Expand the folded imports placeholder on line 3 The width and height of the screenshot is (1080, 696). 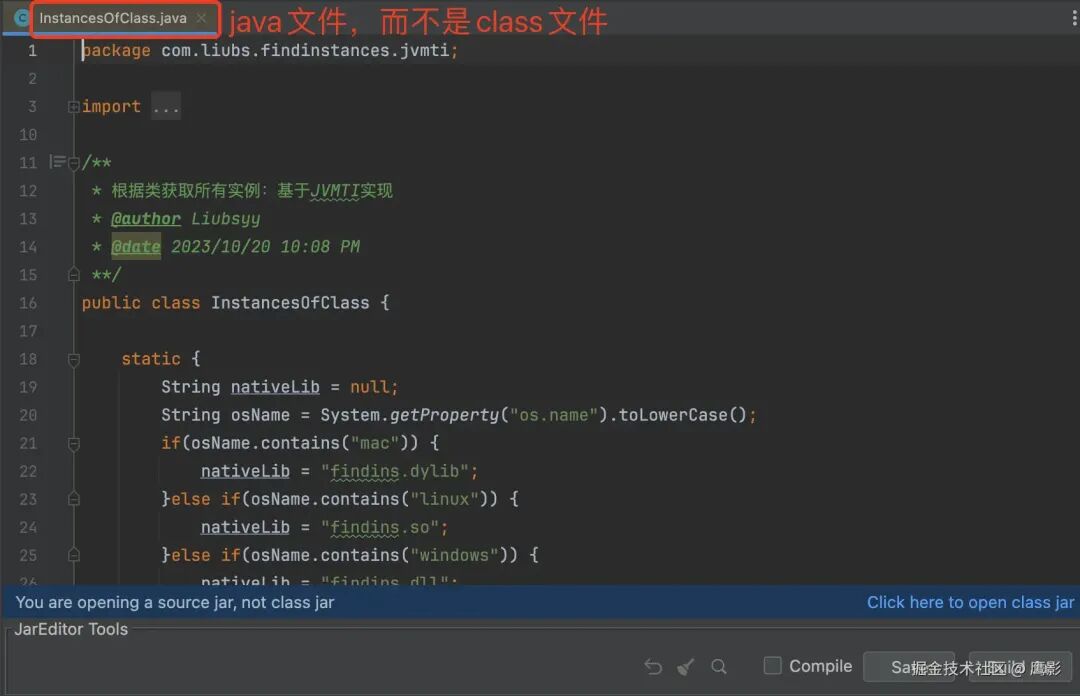(166, 107)
